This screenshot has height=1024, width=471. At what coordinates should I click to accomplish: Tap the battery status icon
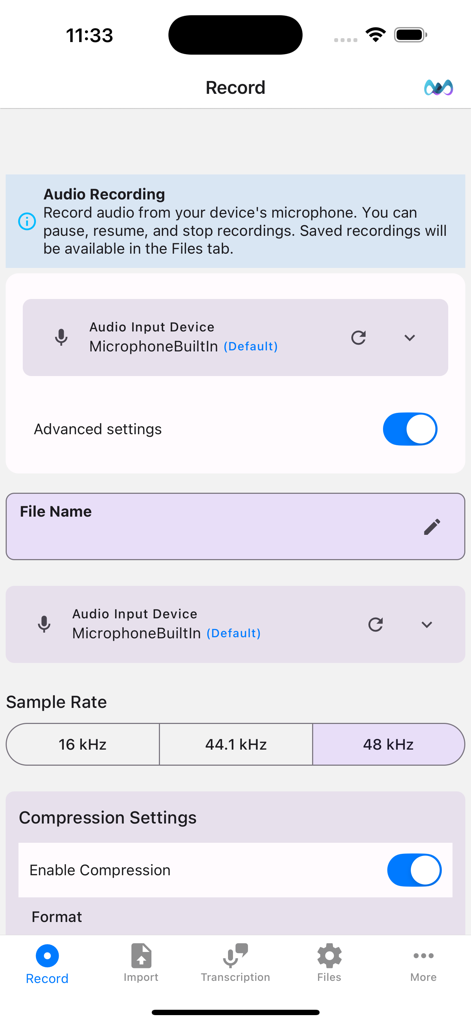tap(411, 35)
